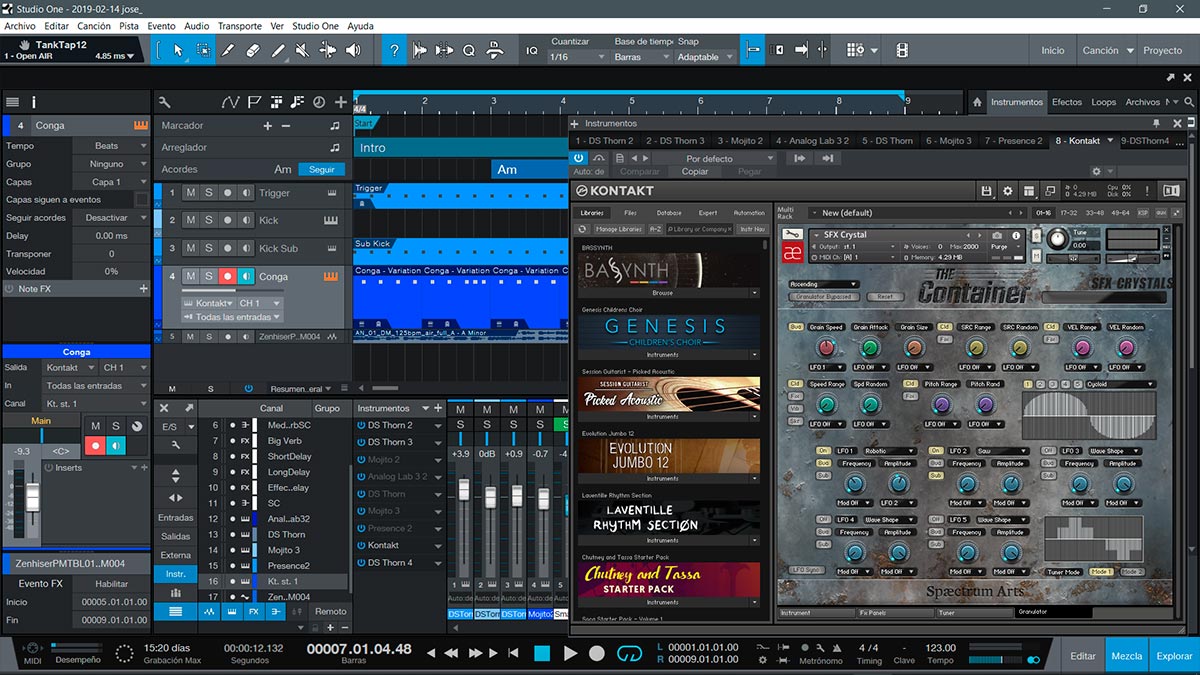The image size is (1200, 675).
Task: Open Kontakt options gear icon
Action: 1007,191
